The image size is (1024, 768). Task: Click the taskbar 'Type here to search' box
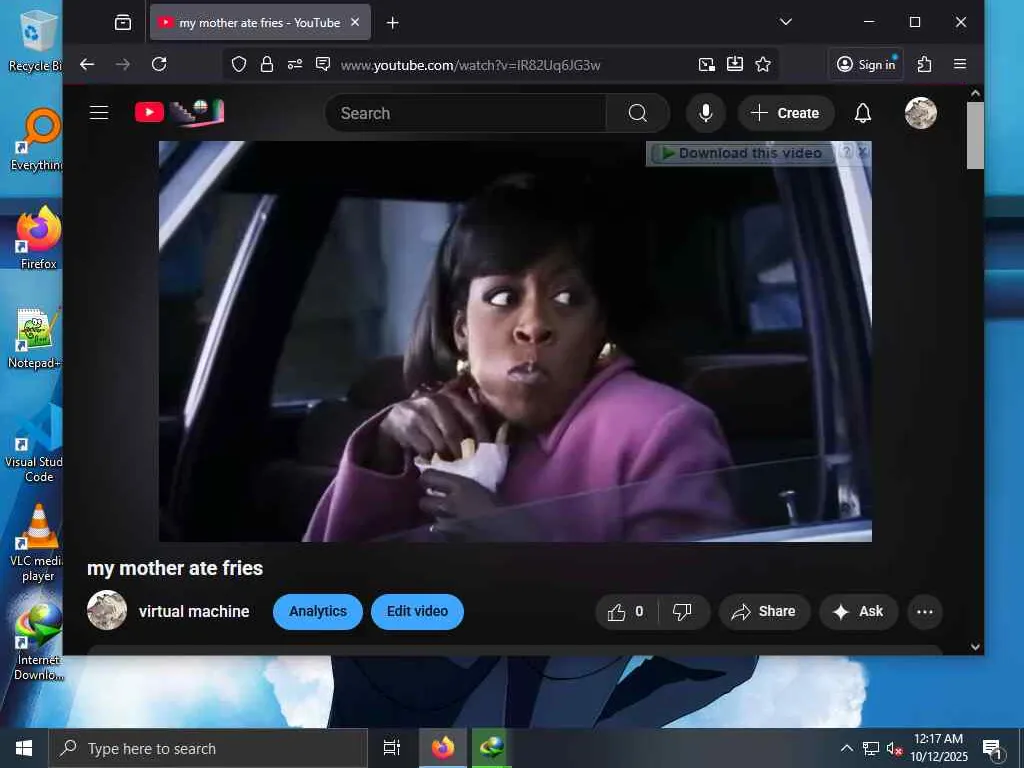208,748
